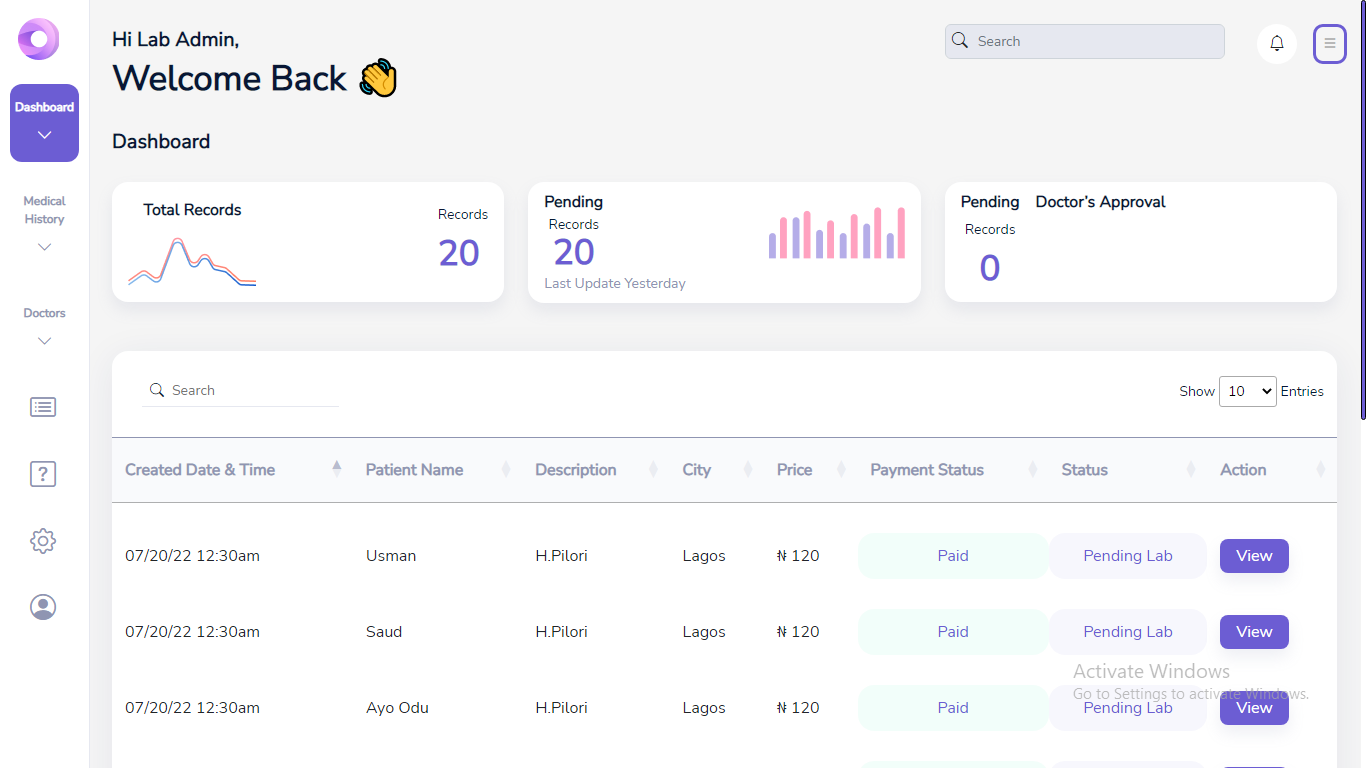Sort by Description column
This screenshot has width=1366, height=768.
tap(596, 470)
